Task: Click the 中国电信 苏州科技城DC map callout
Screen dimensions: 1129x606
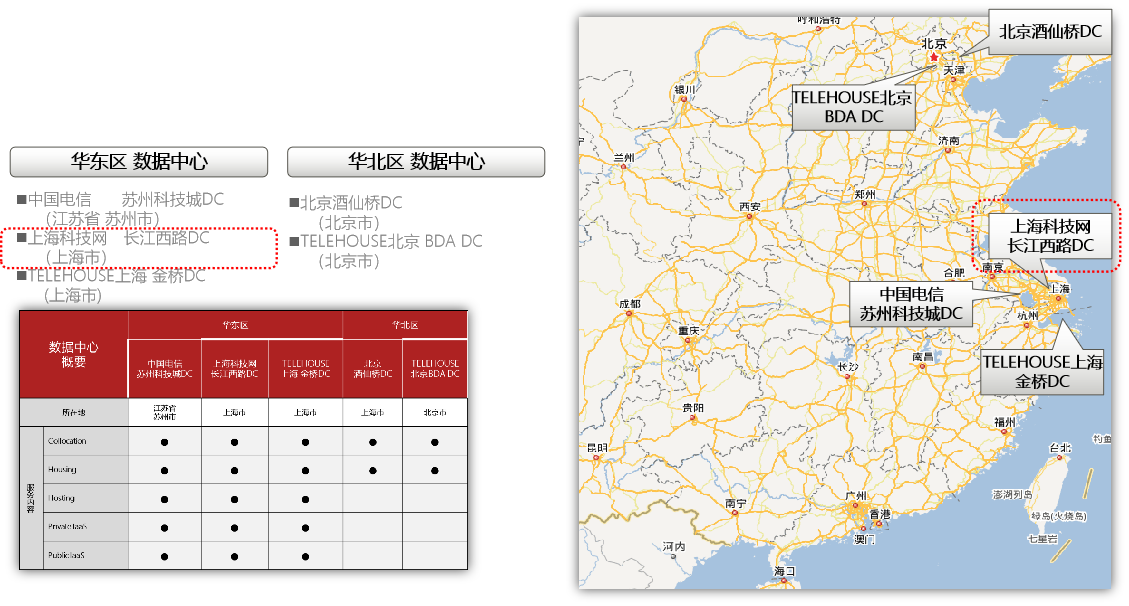Action: (x=911, y=304)
